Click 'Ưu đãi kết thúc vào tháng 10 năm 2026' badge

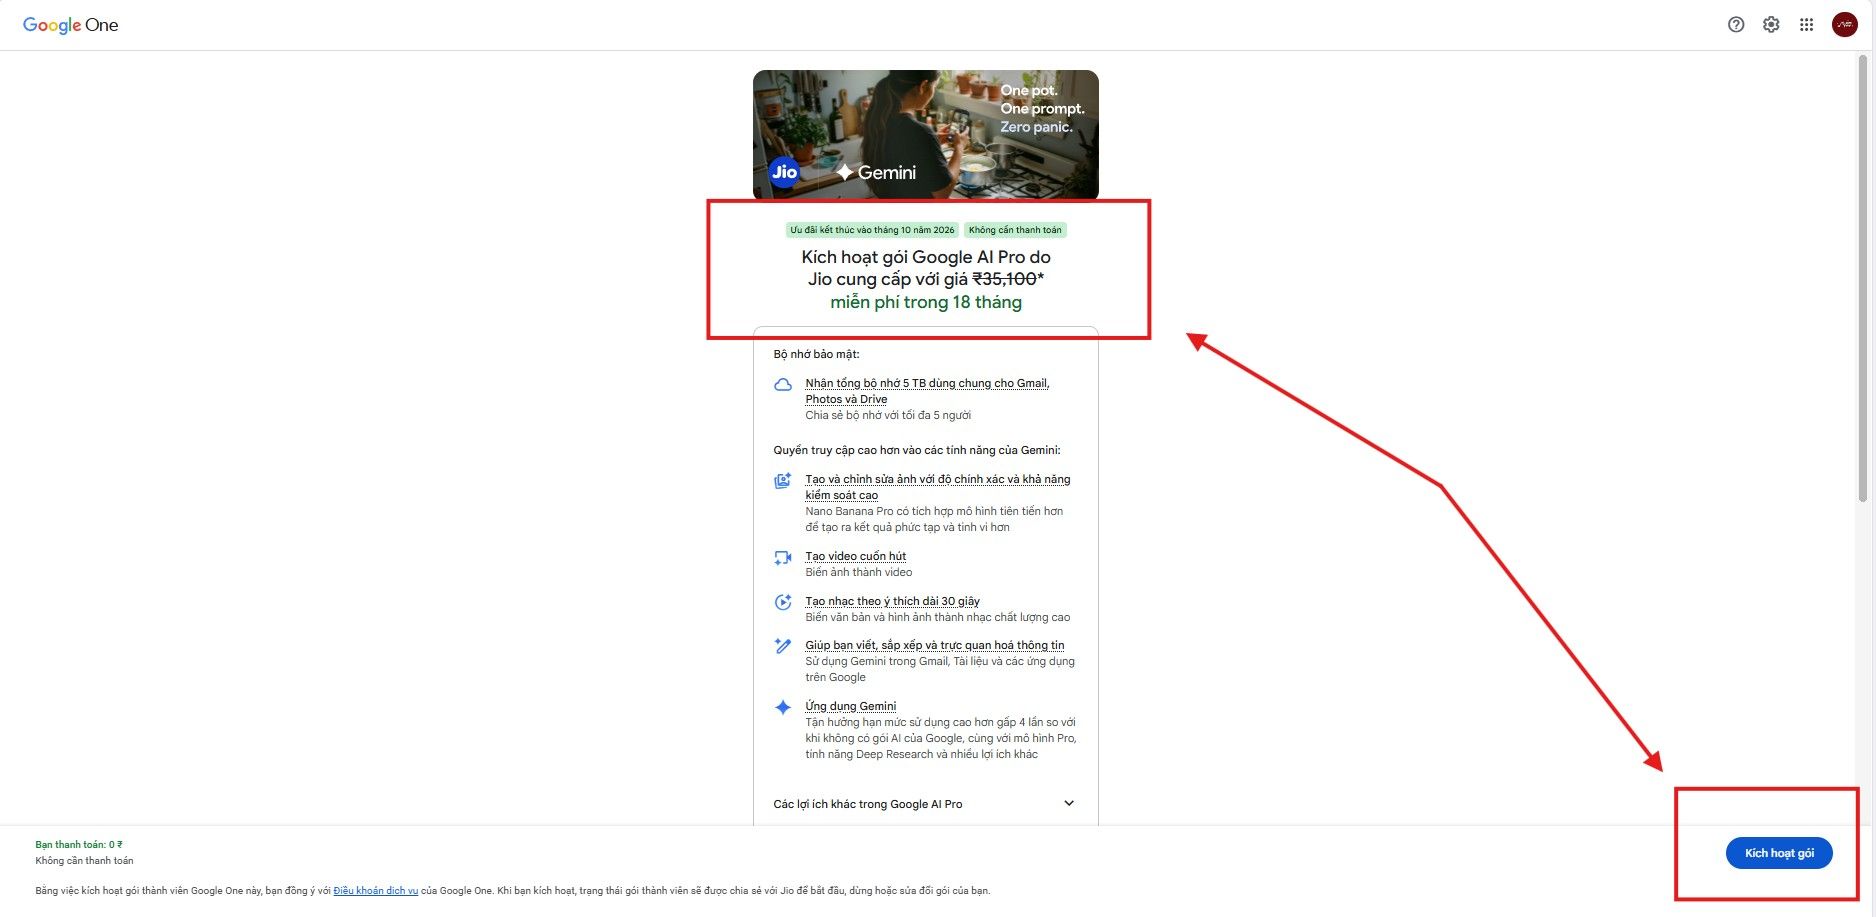872,230
